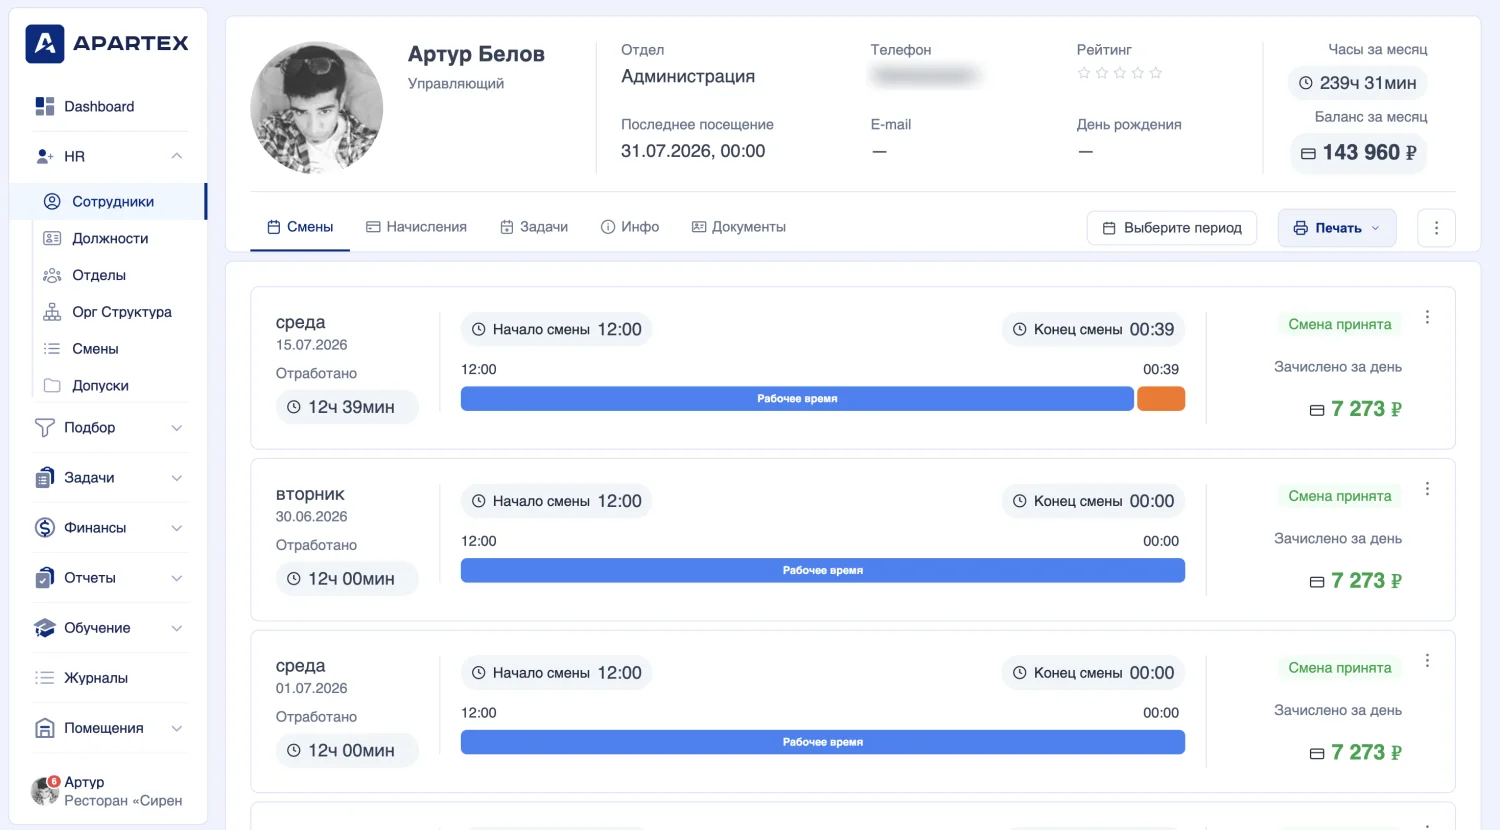Screen dimensions: 1500x830
Task: Click Смена принята badge for 01.07.2026
Action: 1340,668
